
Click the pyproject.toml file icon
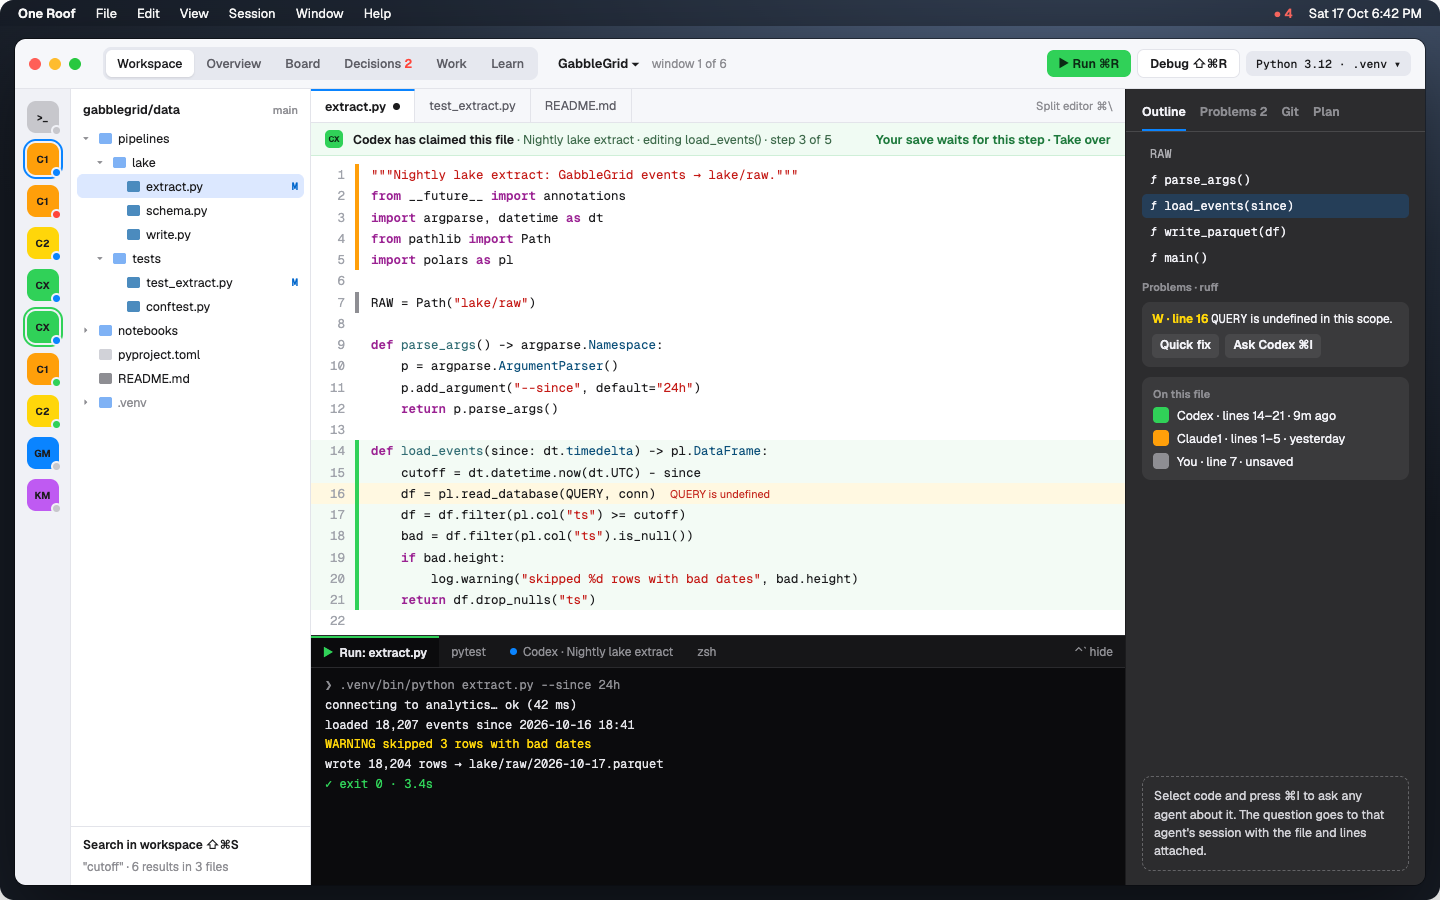[105, 355]
